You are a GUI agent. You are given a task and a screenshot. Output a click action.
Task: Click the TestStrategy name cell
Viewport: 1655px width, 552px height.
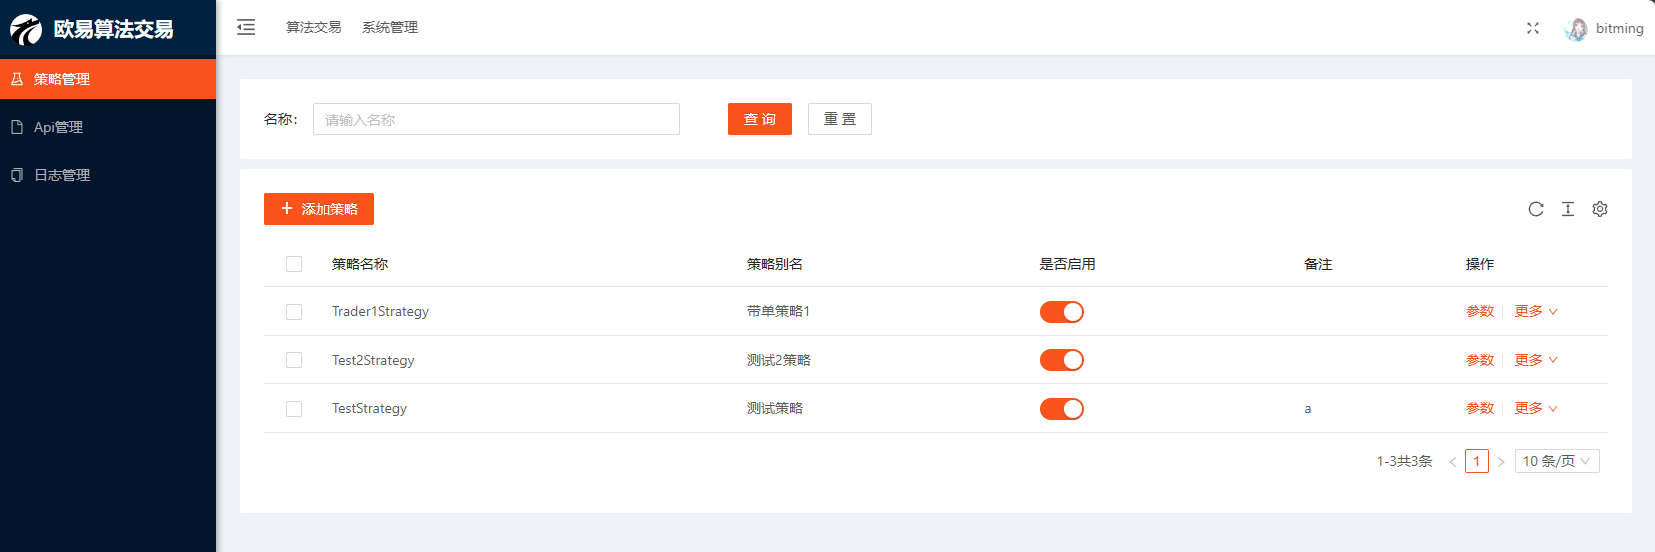click(369, 409)
